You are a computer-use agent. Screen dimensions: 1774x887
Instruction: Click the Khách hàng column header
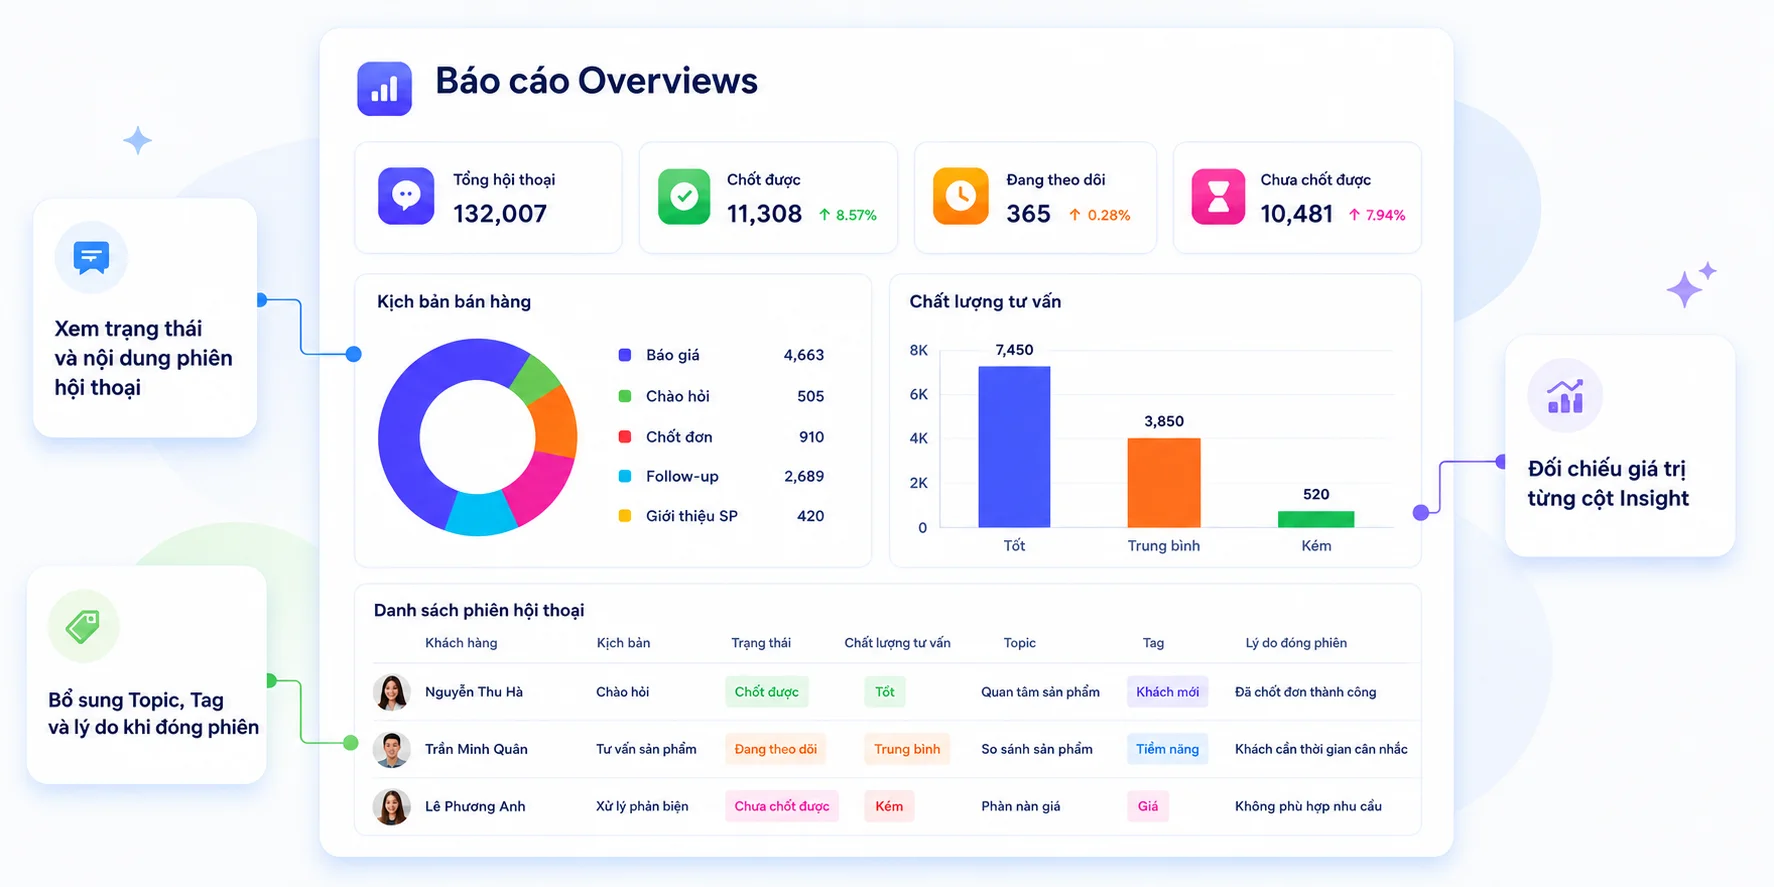click(x=461, y=643)
